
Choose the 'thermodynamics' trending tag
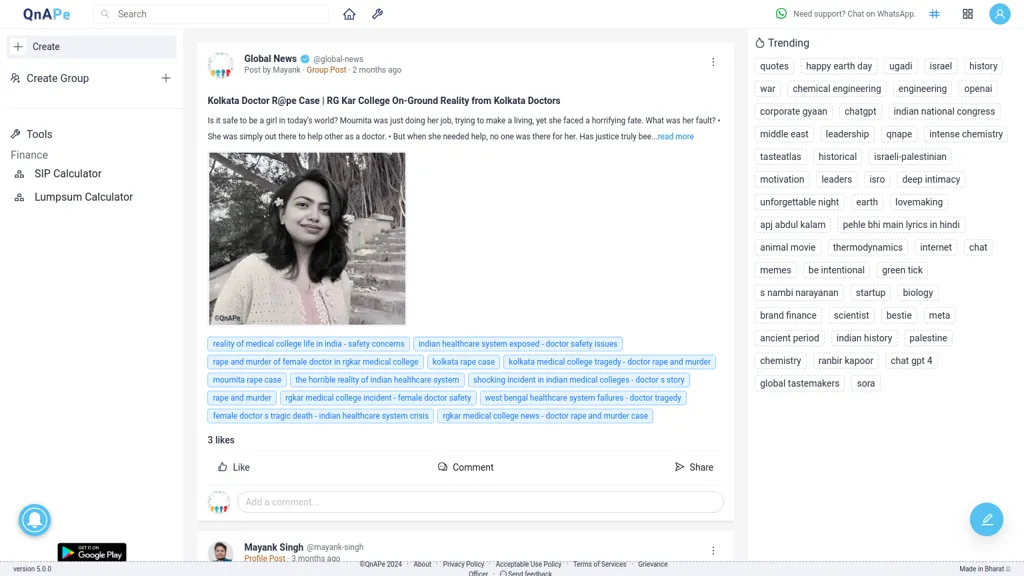click(867, 248)
